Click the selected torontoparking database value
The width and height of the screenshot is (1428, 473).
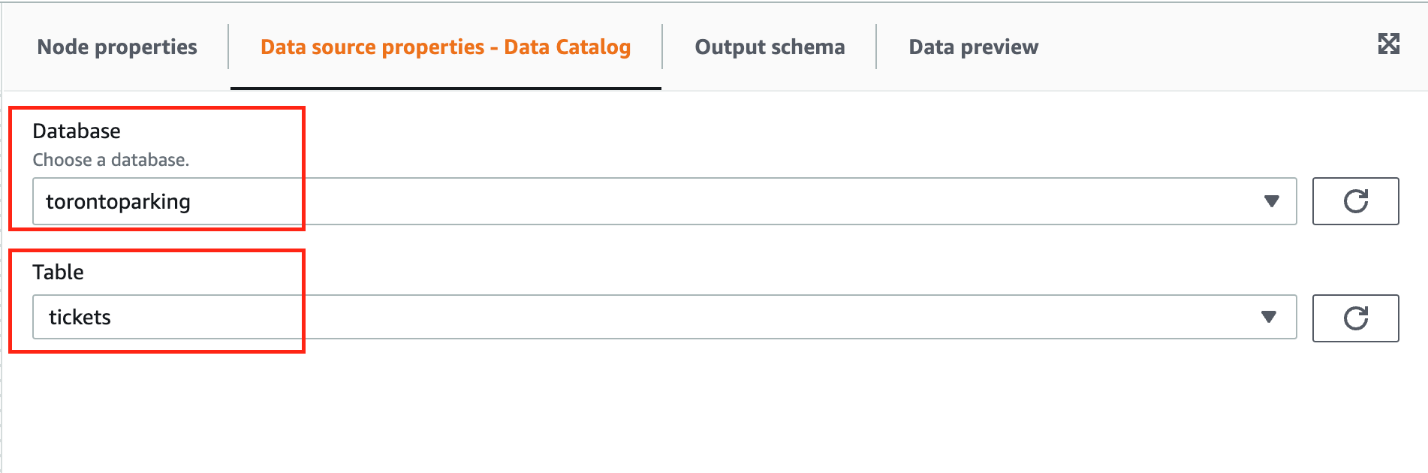[x=118, y=201]
